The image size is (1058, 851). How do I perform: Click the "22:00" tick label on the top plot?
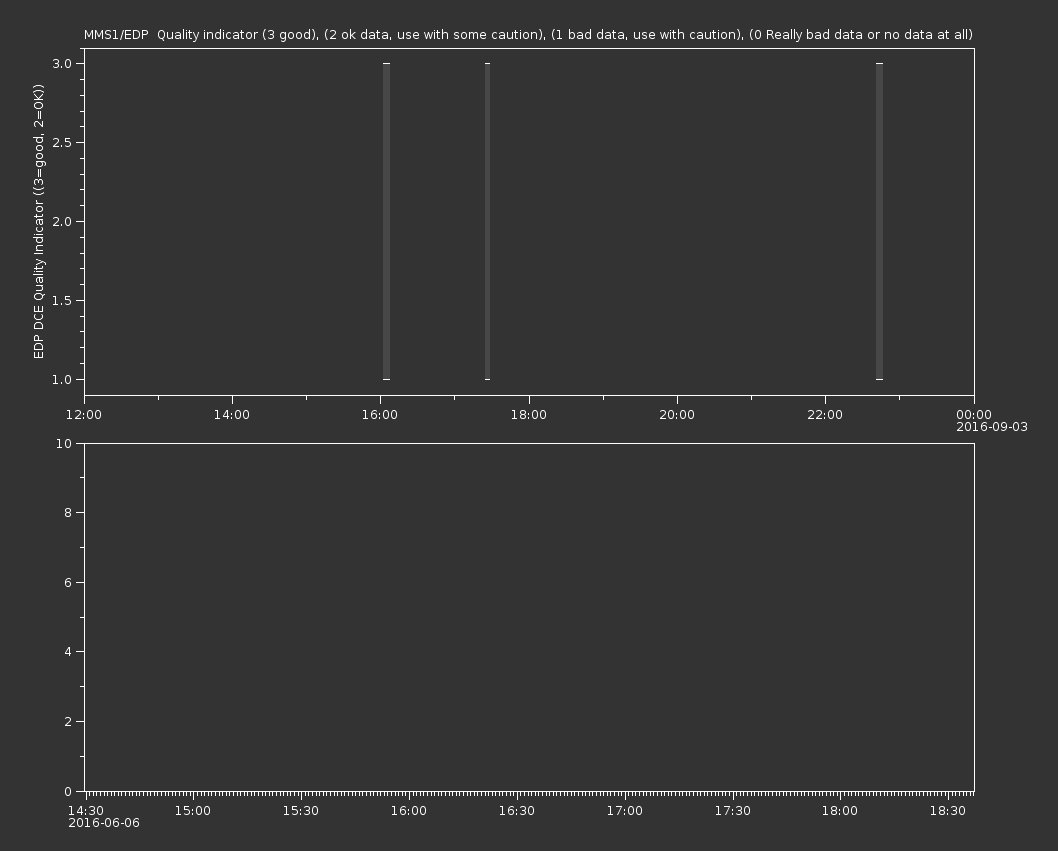pyautogui.click(x=825, y=414)
